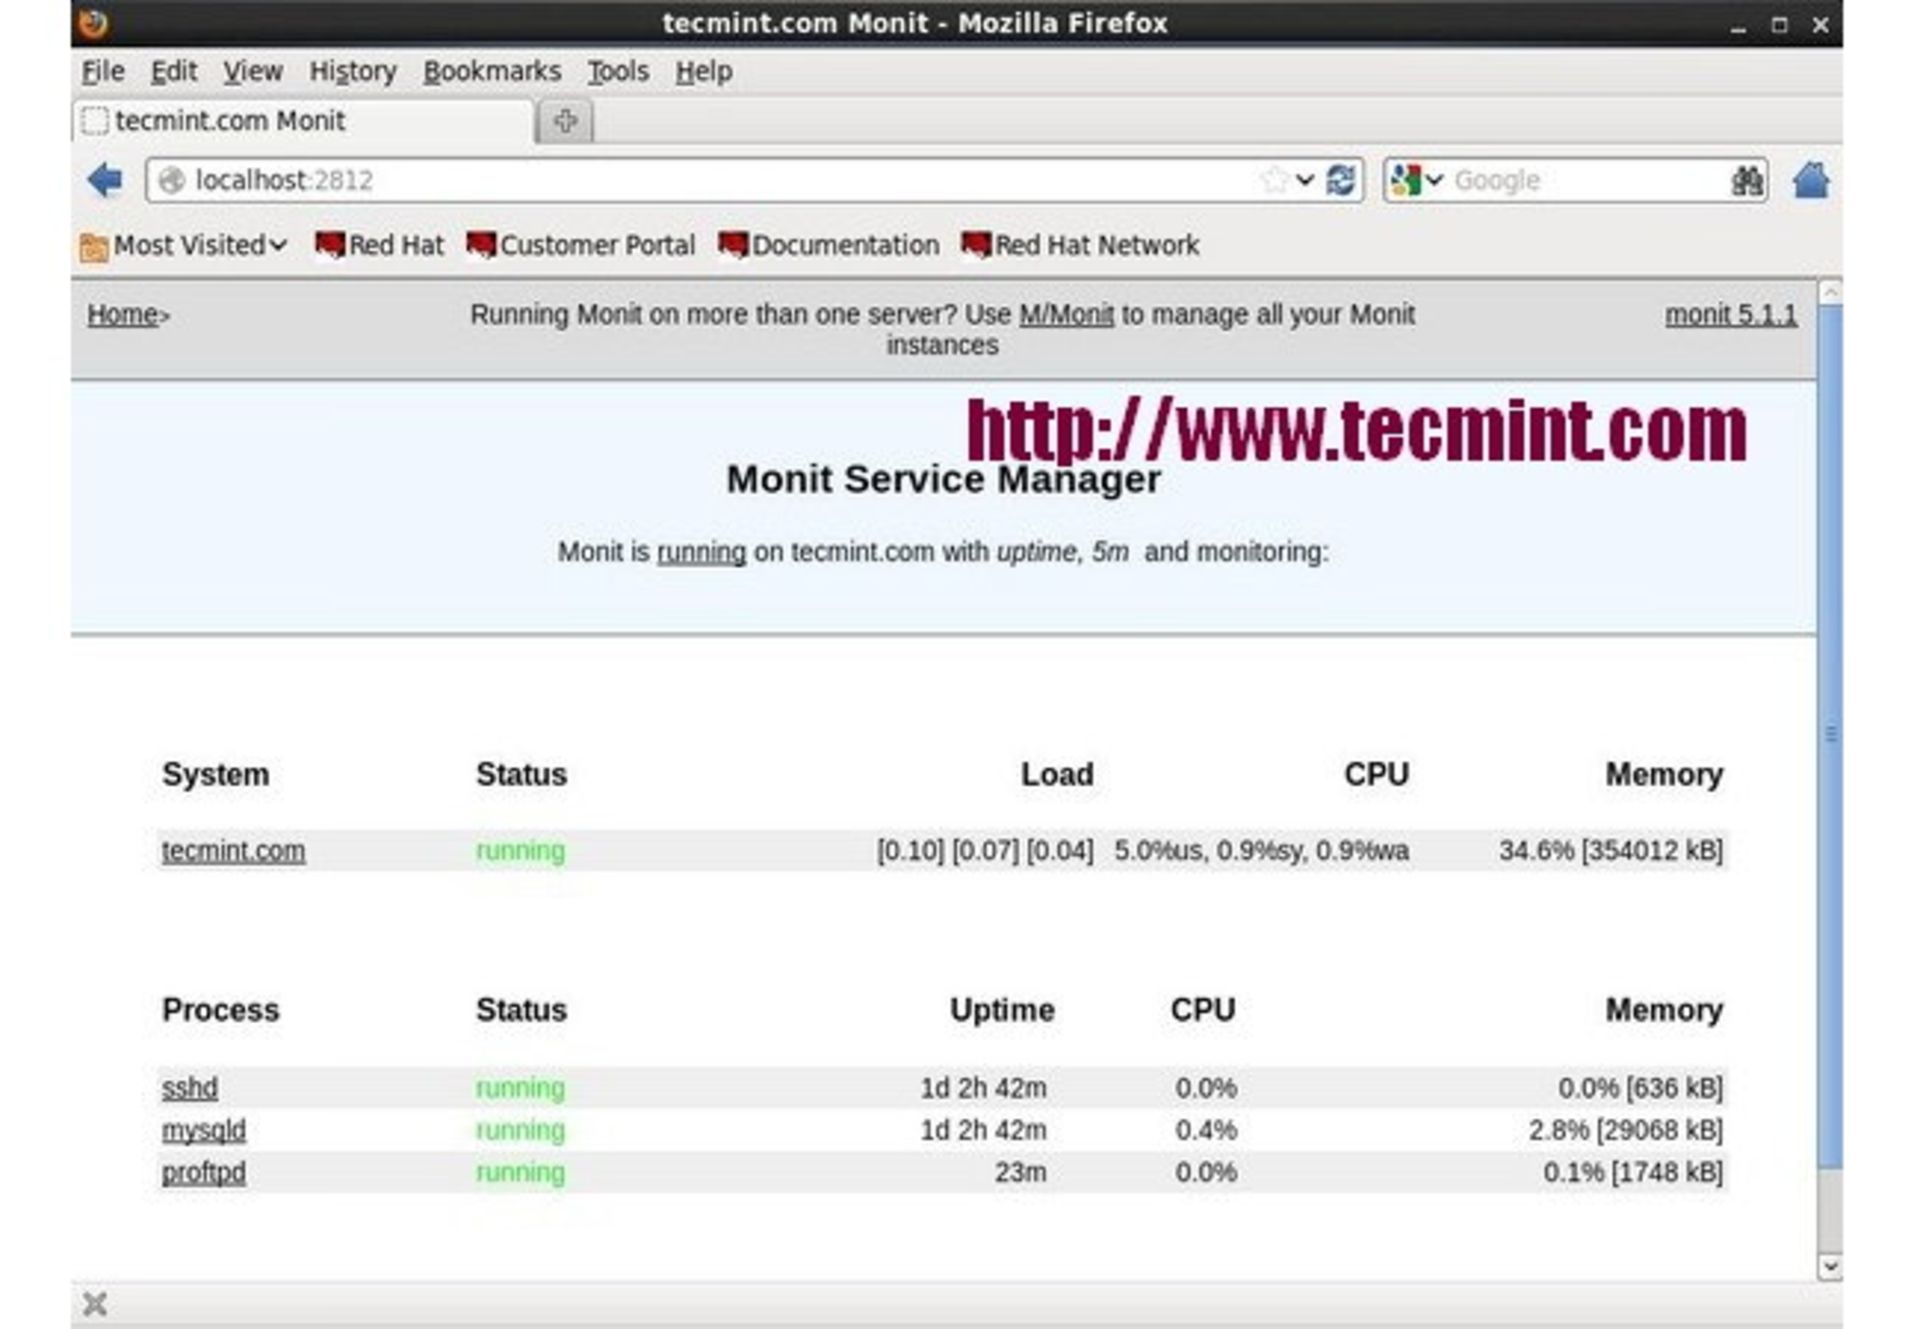This screenshot has height=1329, width=1920.
Task: Open the Red Hat bookmark
Action: point(379,245)
